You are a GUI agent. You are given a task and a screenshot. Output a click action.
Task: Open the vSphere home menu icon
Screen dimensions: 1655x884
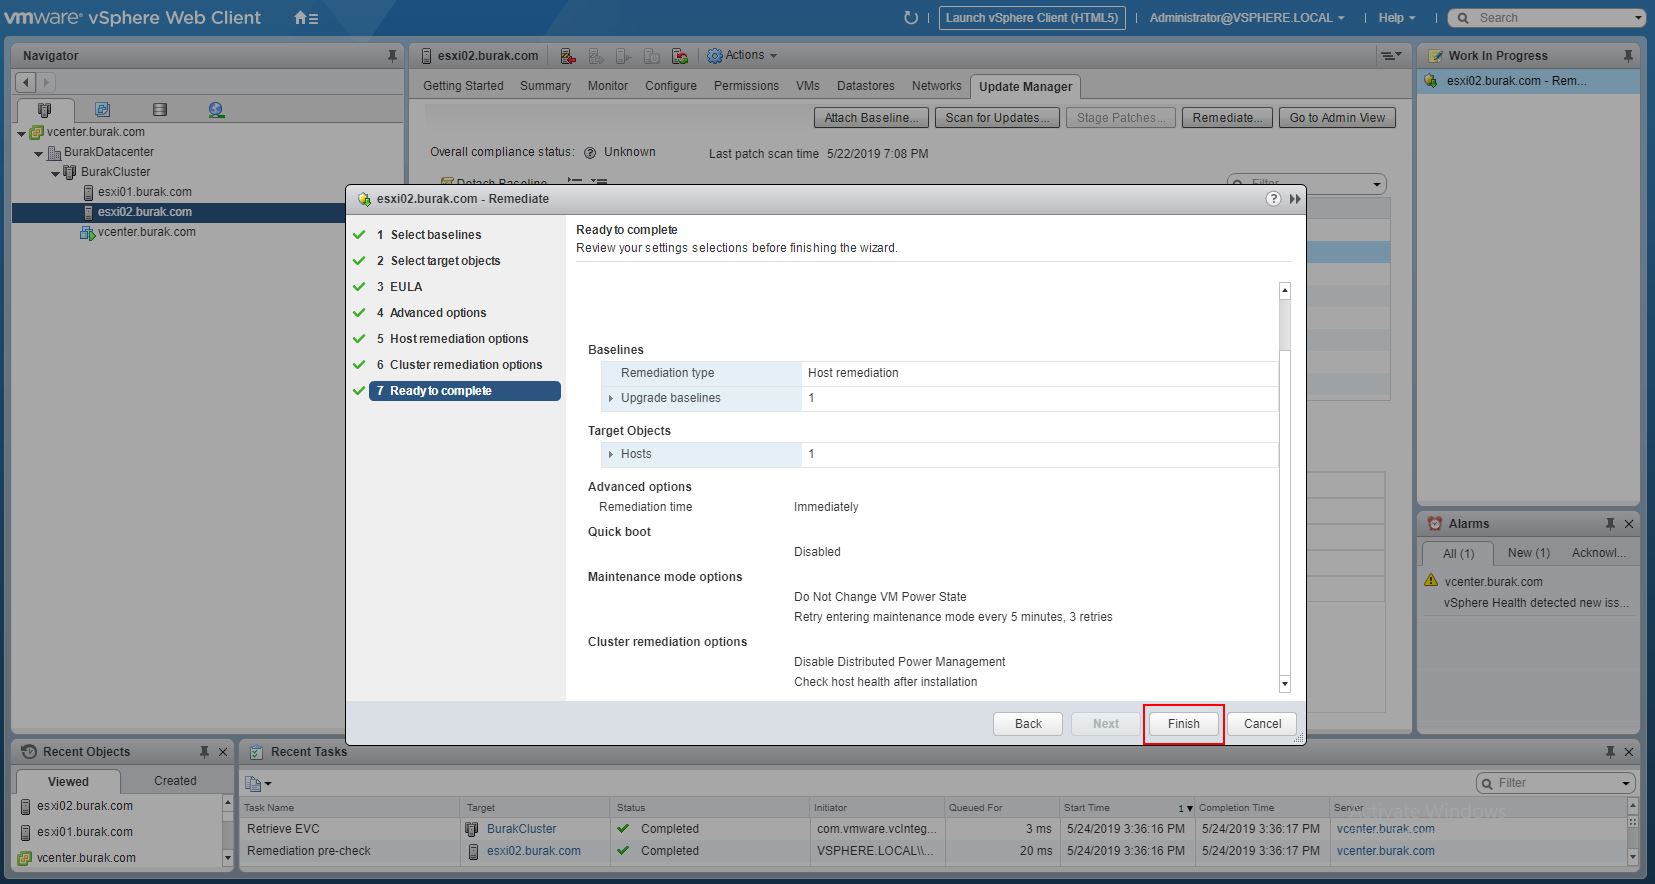point(306,18)
